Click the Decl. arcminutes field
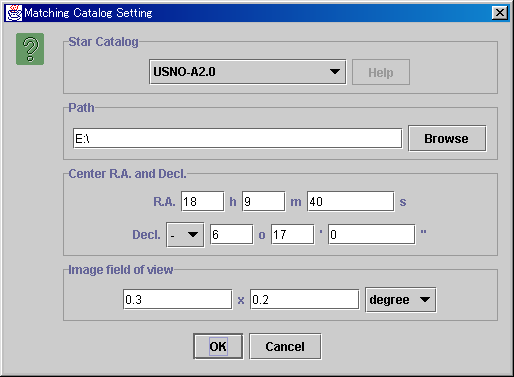The image size is (514, 377). 293,234
